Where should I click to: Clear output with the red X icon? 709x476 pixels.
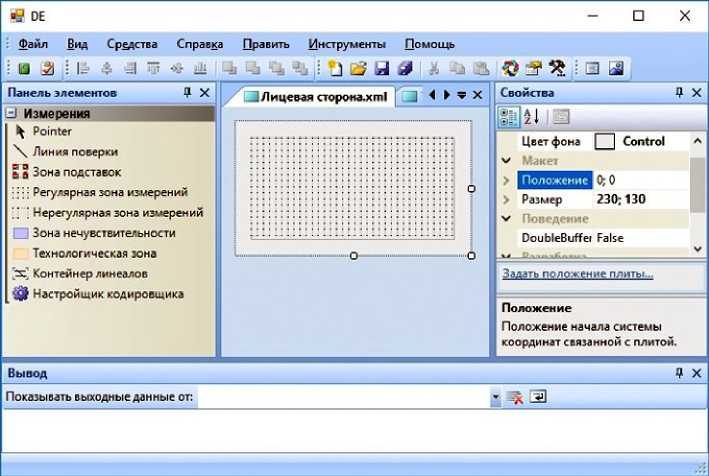515,397
